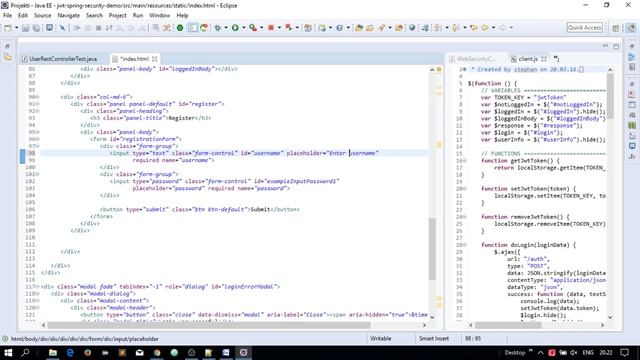The height and width of the screenshot is (360, 640).
Task: Open the Help menu
Action: 182,16
